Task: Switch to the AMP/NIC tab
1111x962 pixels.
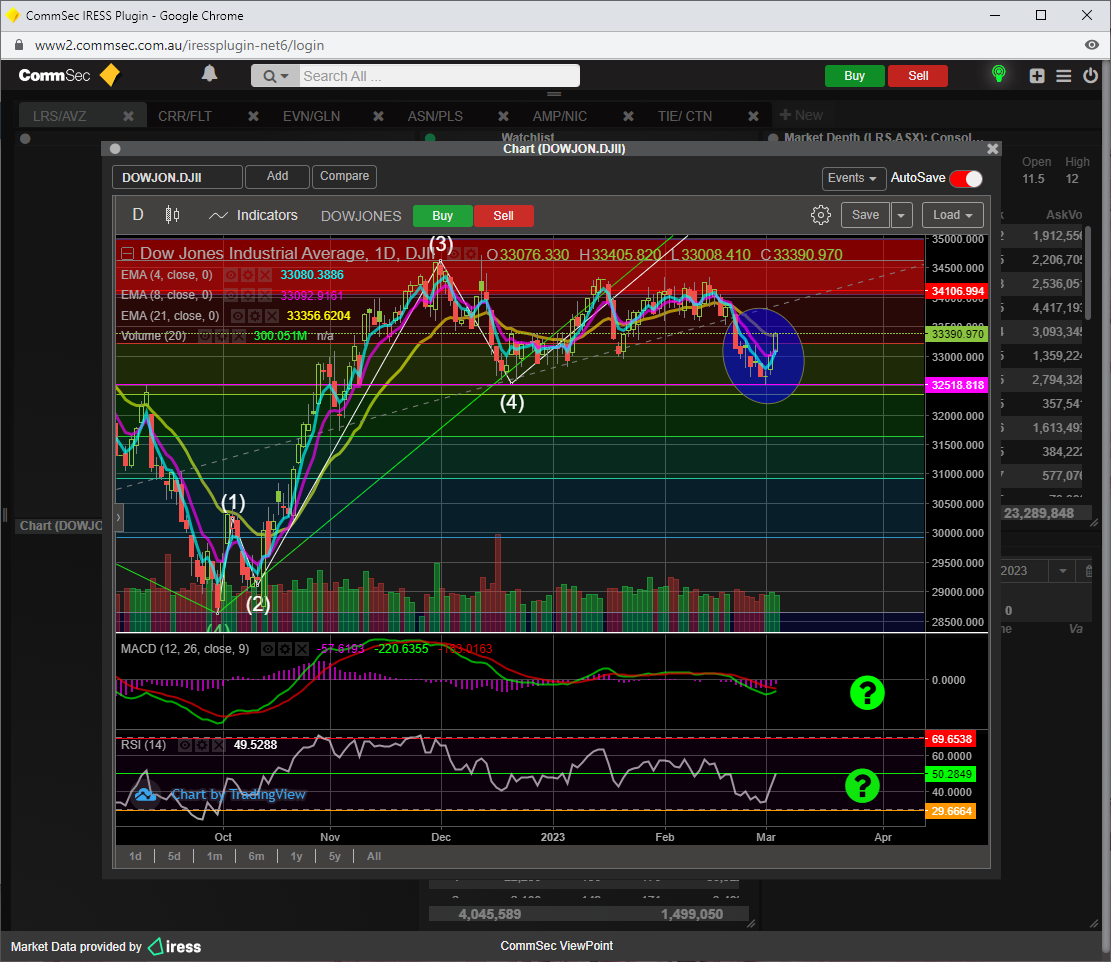Action: (560, 116)
